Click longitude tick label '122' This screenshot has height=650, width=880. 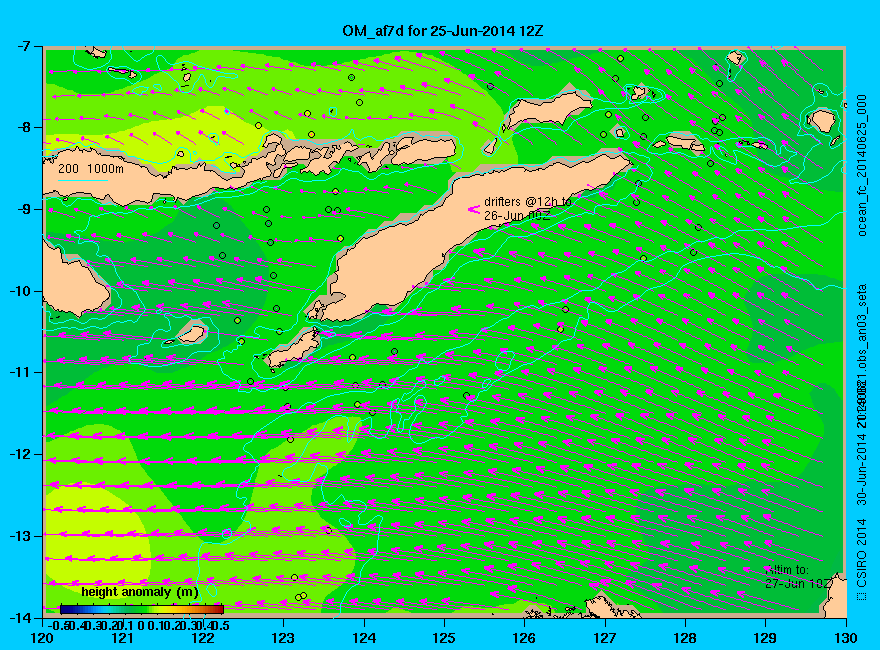point(203,638)
